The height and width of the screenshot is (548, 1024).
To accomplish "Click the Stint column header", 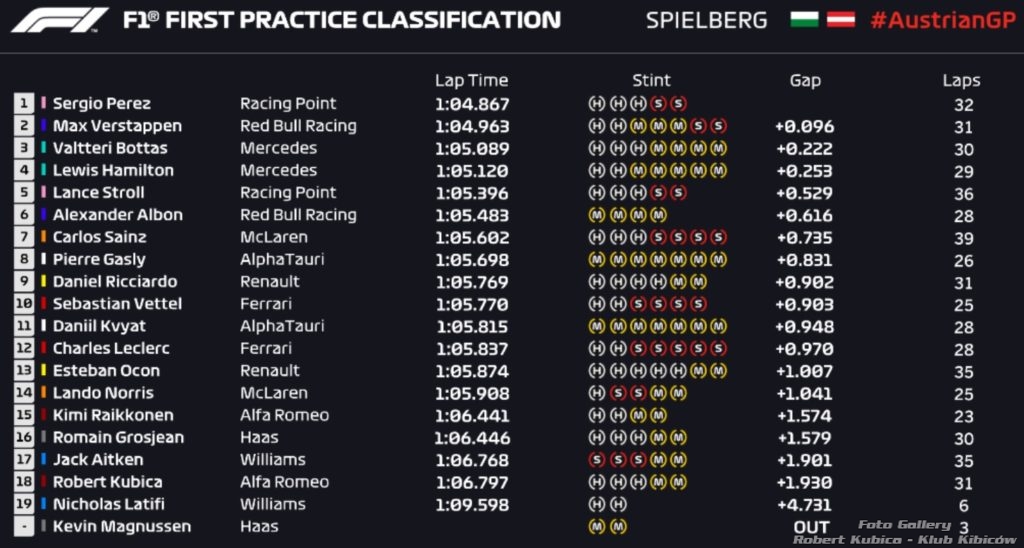I will point(651,81).
